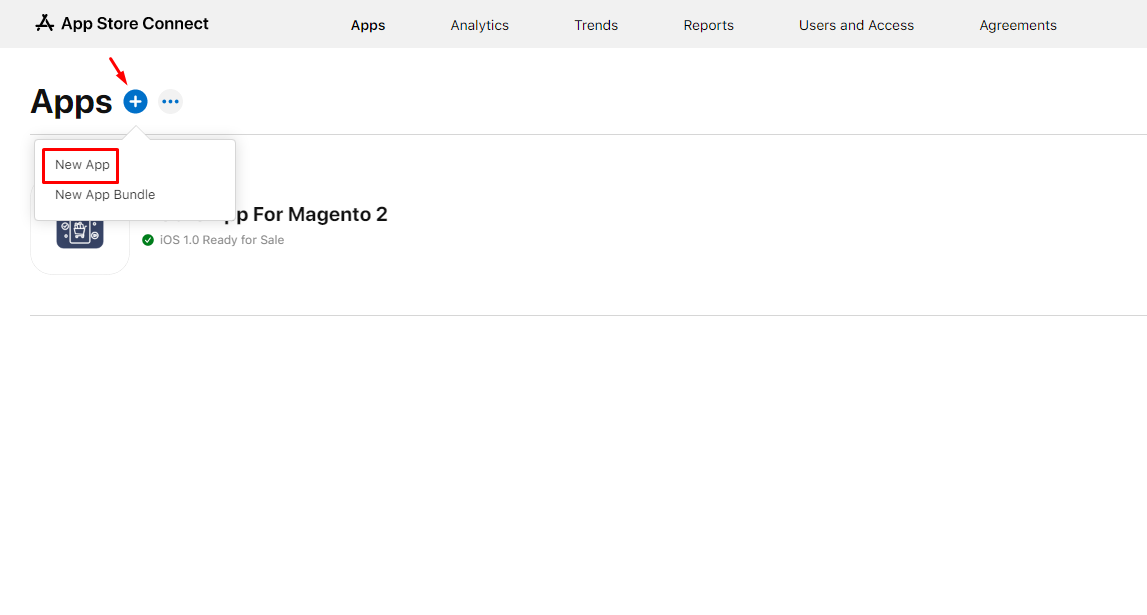1147x615 pixels.
Task: Click the Apple logo in the header
Action: pos(44,21)
